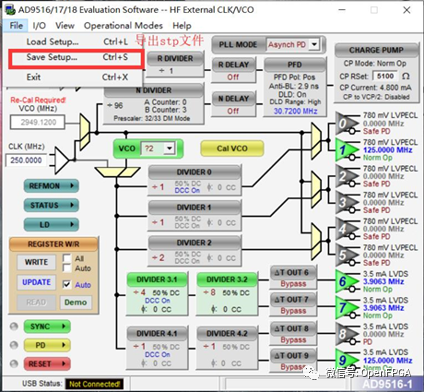Viewport: 424px width, 392px height.
Task: Open the Operational Modes menu
Action: tap(123, 26)
